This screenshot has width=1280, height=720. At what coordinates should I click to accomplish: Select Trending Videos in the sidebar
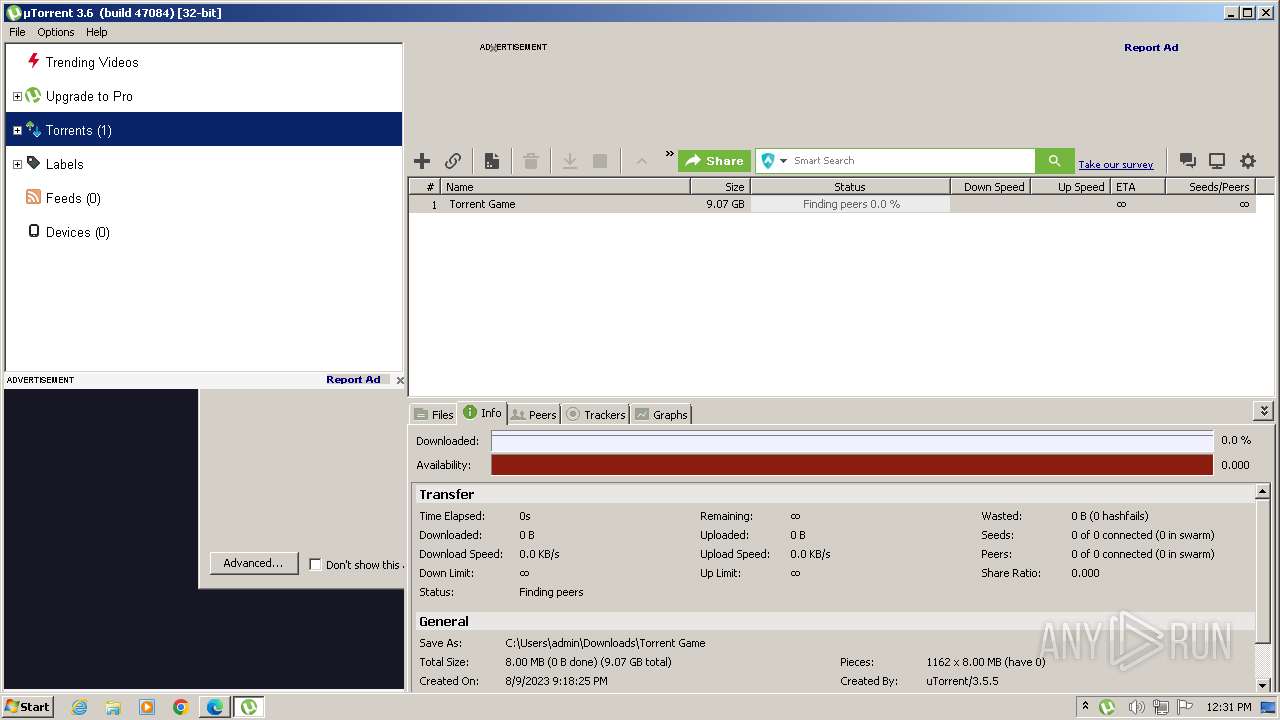(x=92, y=62)
